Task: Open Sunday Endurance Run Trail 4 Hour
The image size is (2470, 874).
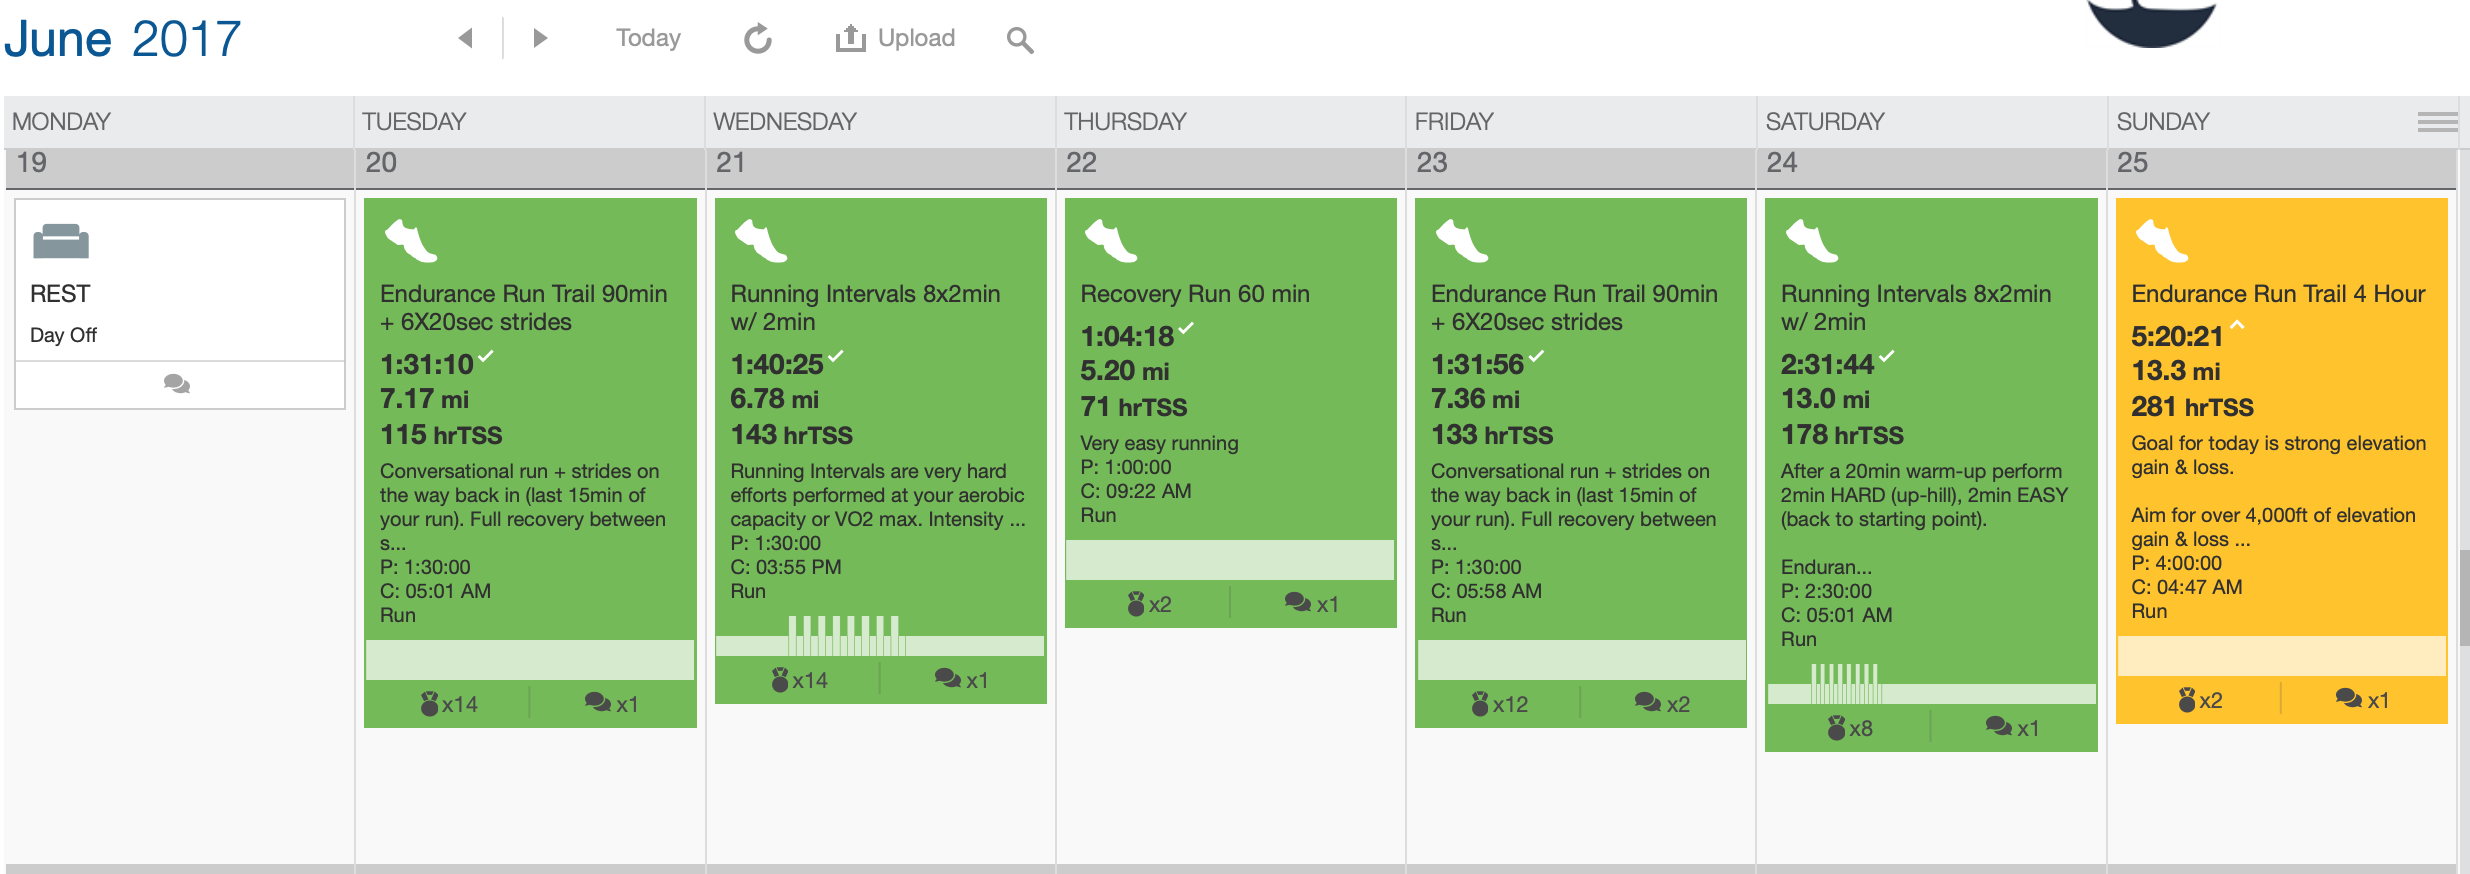Action: 2278,294
